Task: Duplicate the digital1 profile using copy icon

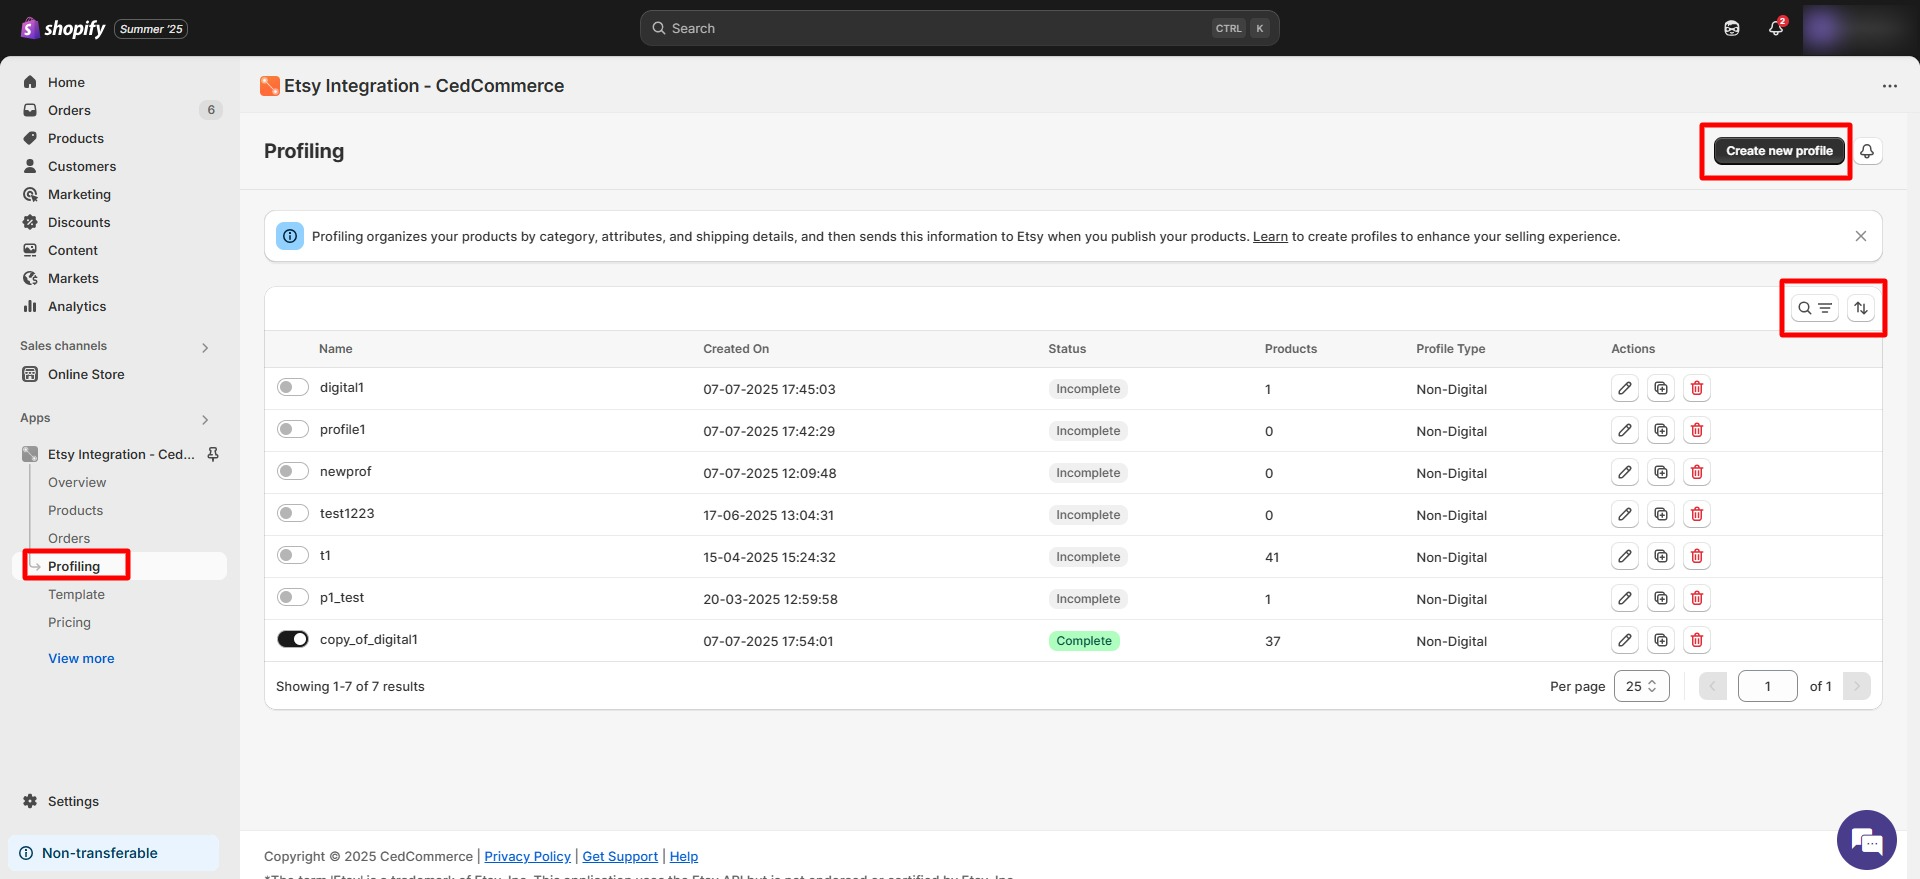Action: click(1661, 388)
